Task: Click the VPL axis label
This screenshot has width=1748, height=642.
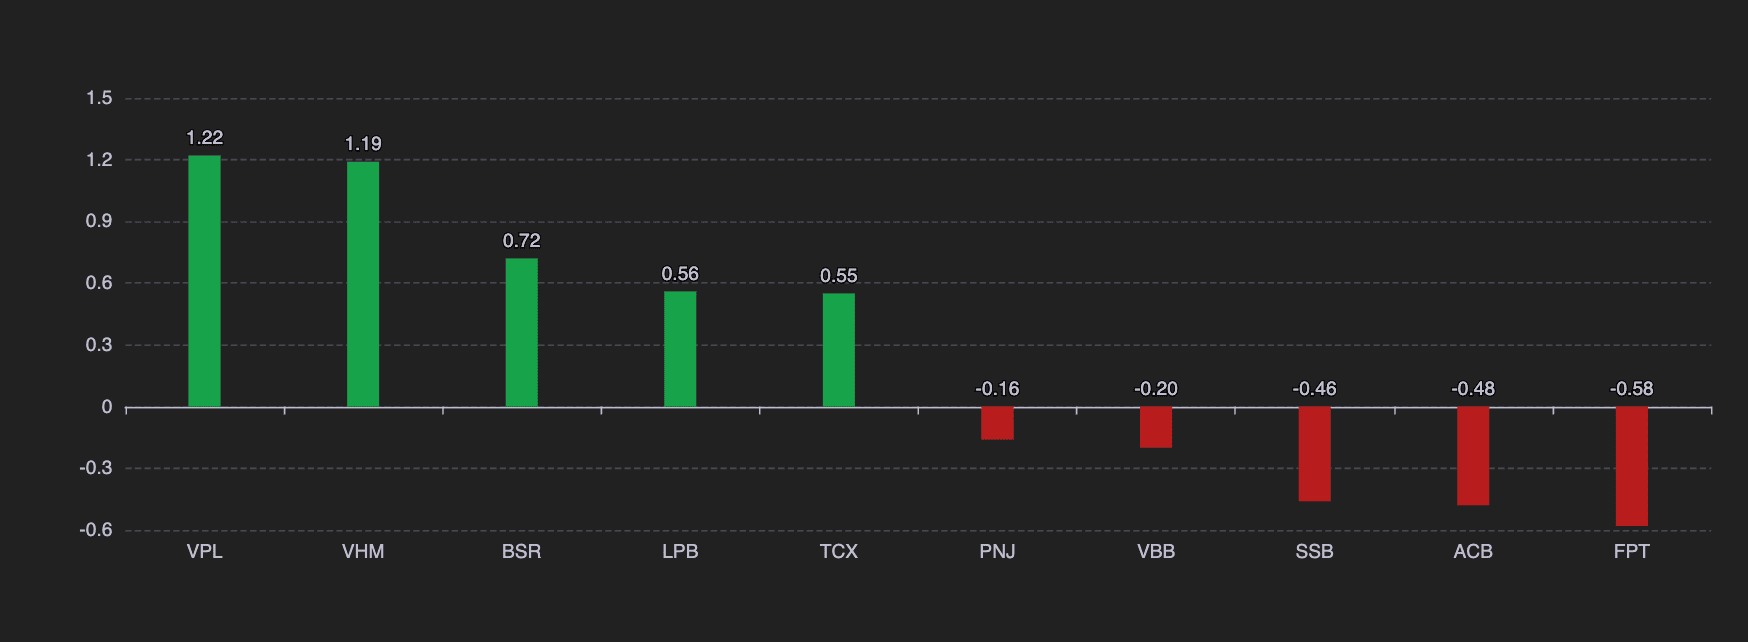Action: pos(204,552)
